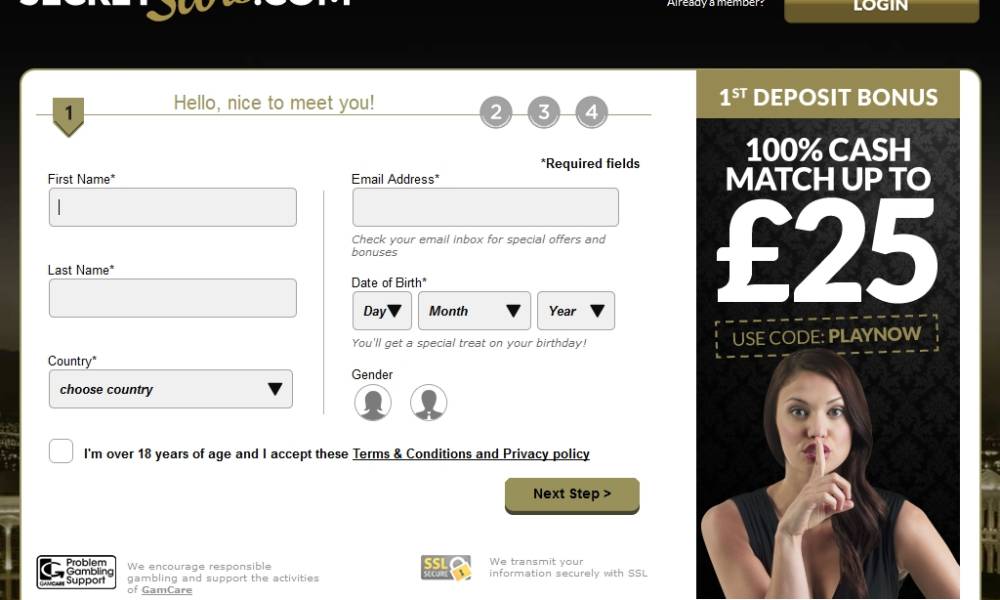Jump to step 3 circle
Viewport: 1000px width, 600px height.
(543, 113)
